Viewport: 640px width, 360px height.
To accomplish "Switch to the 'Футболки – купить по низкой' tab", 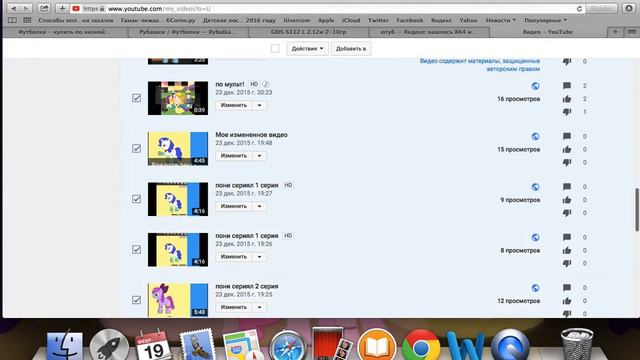I will 66,32.
